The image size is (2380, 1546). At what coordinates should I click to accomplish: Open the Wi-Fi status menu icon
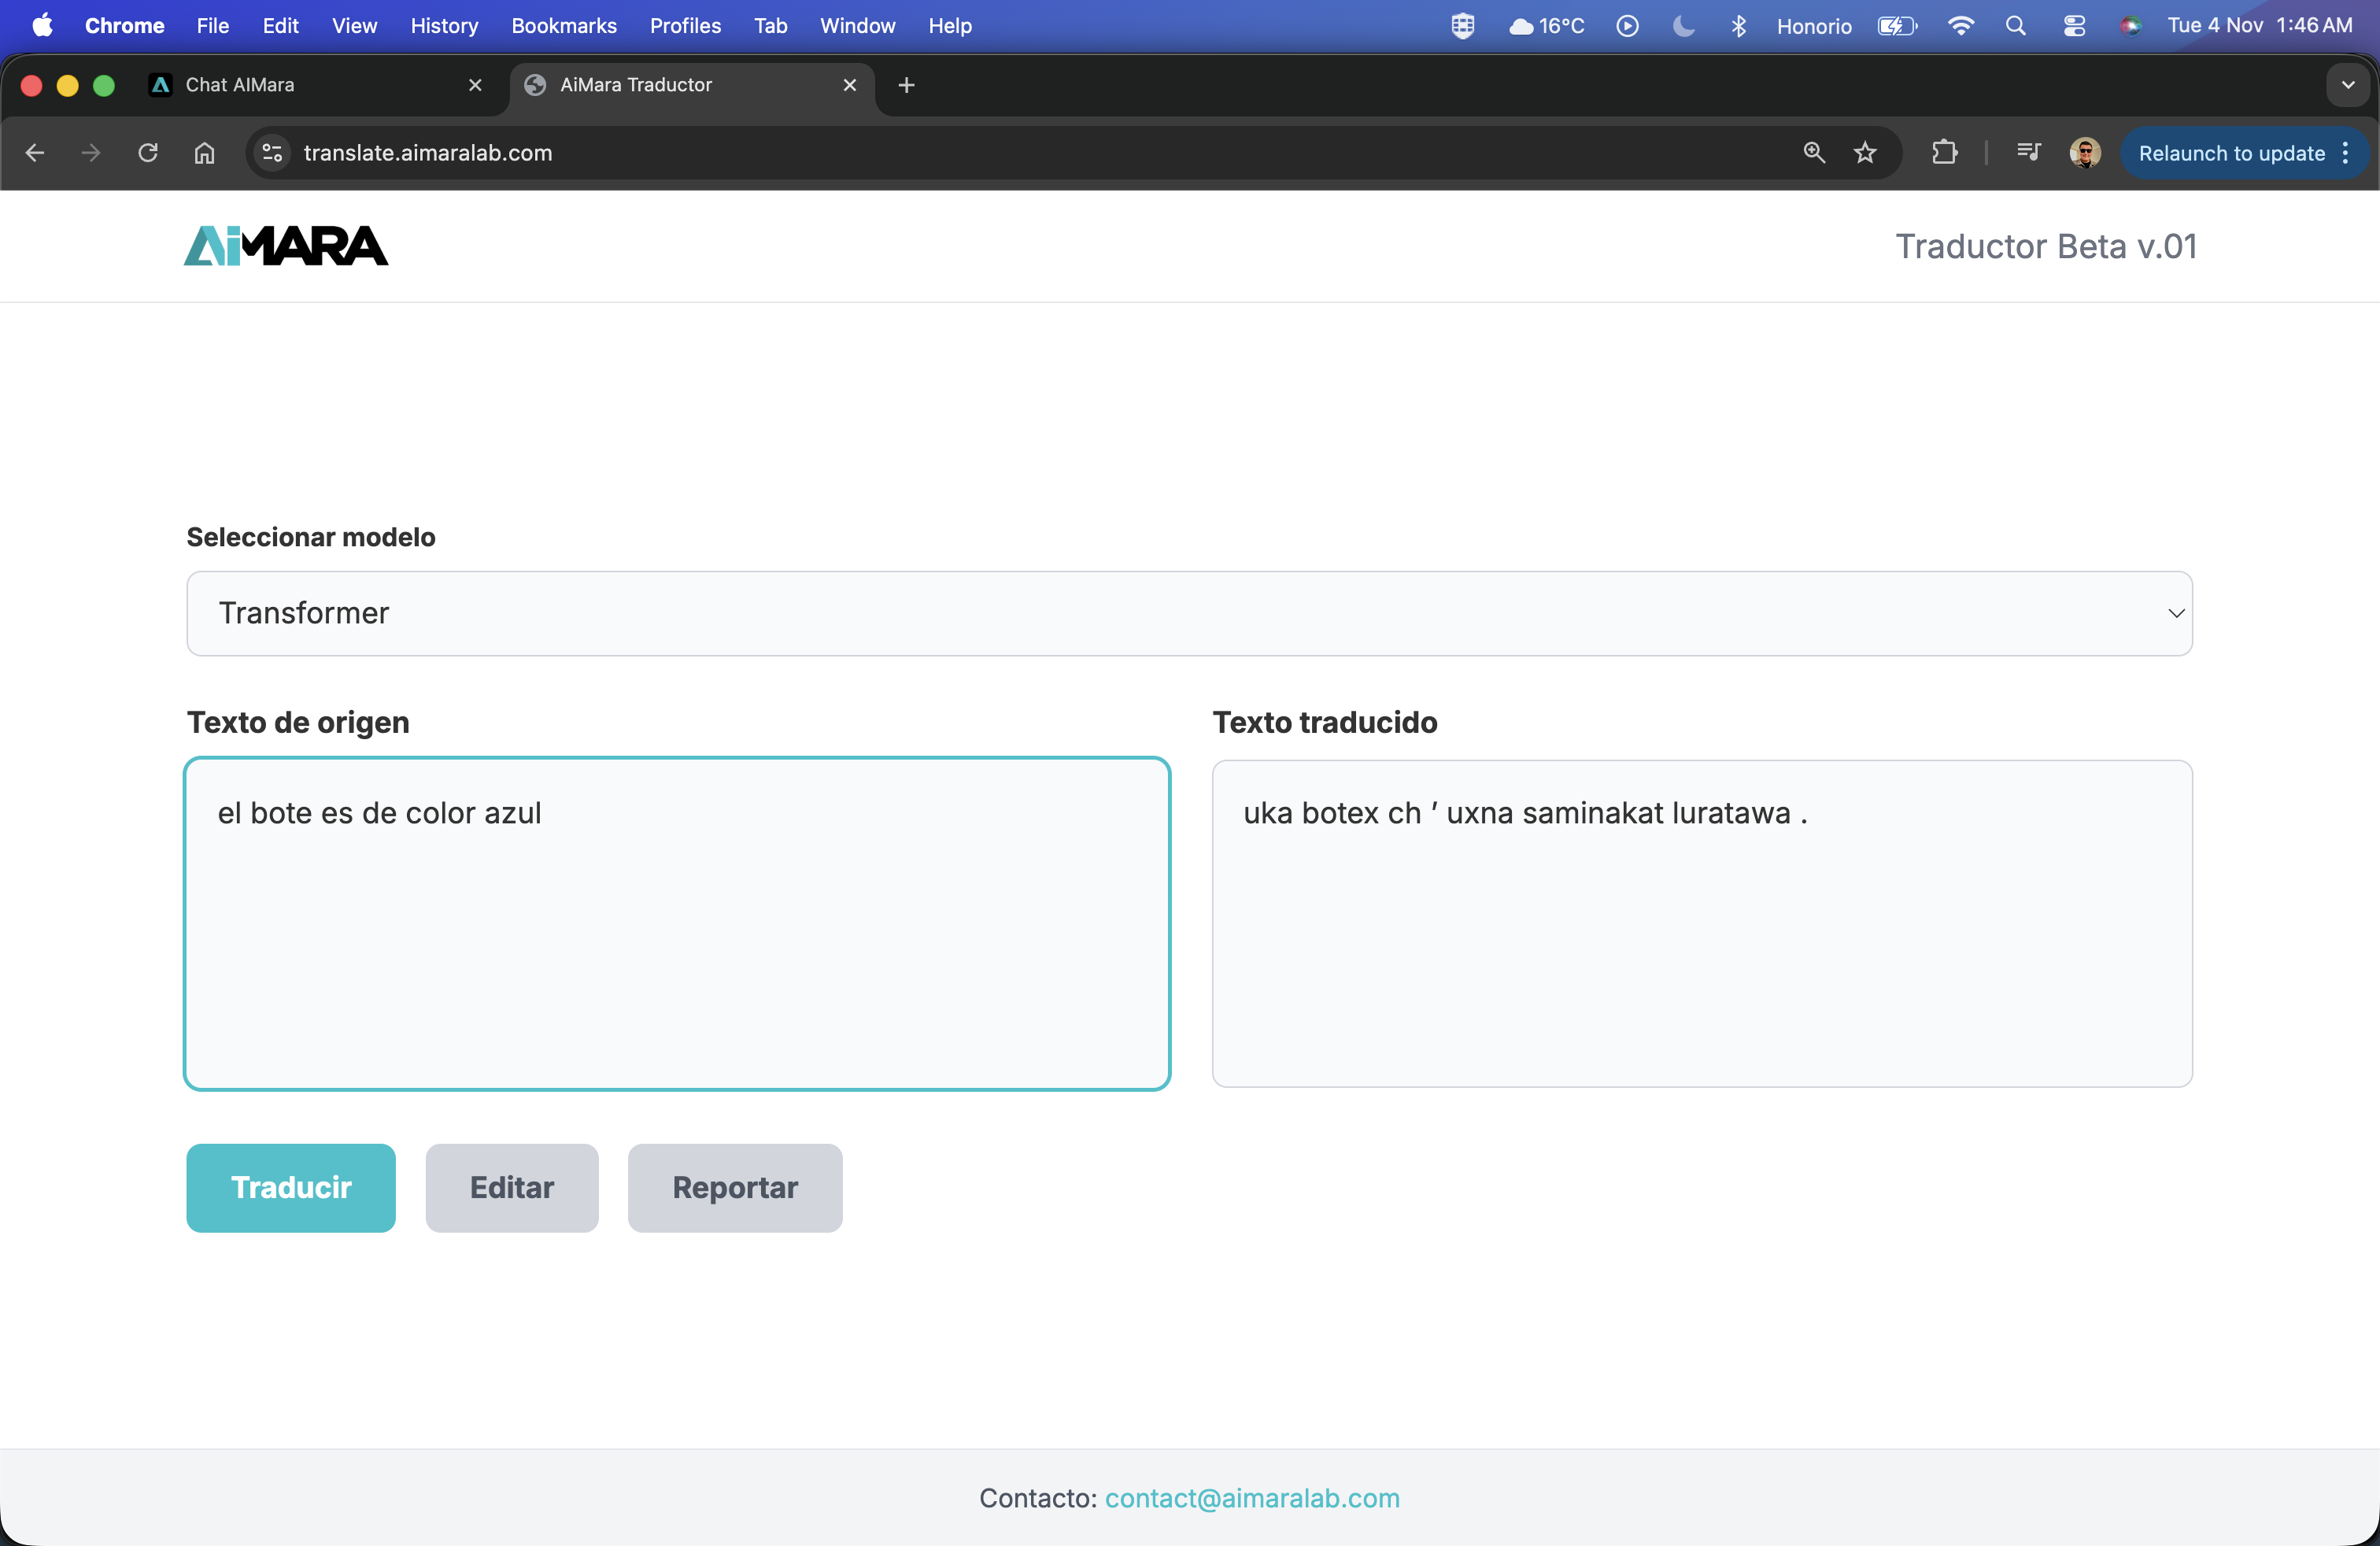(1961, 26)
